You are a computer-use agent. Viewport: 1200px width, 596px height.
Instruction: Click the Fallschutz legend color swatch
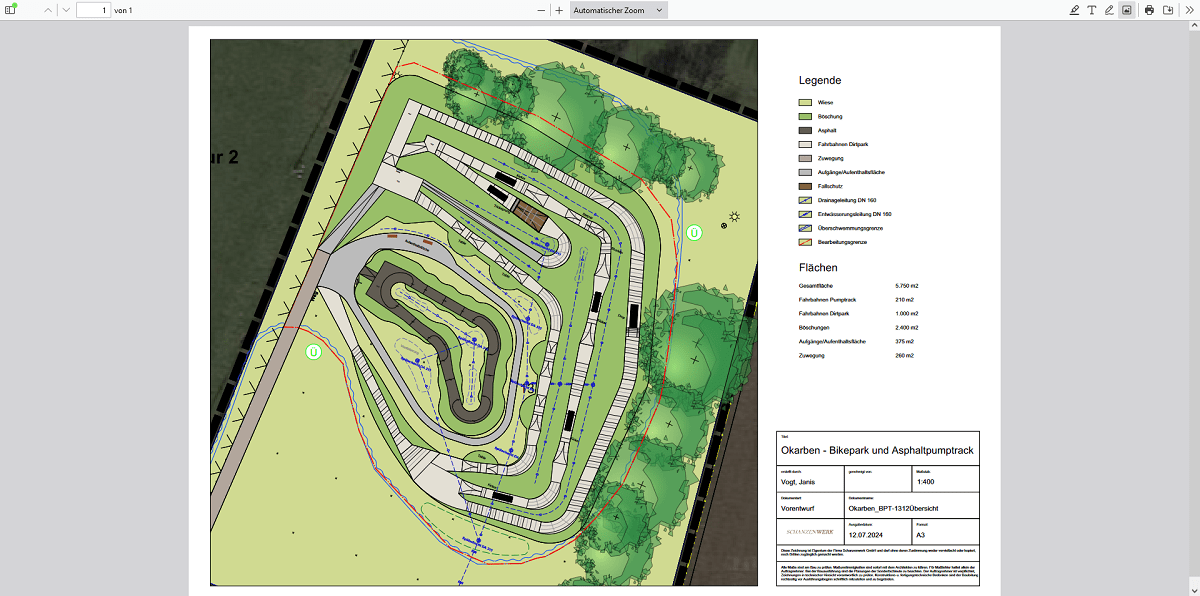click(x=804, y=186)
